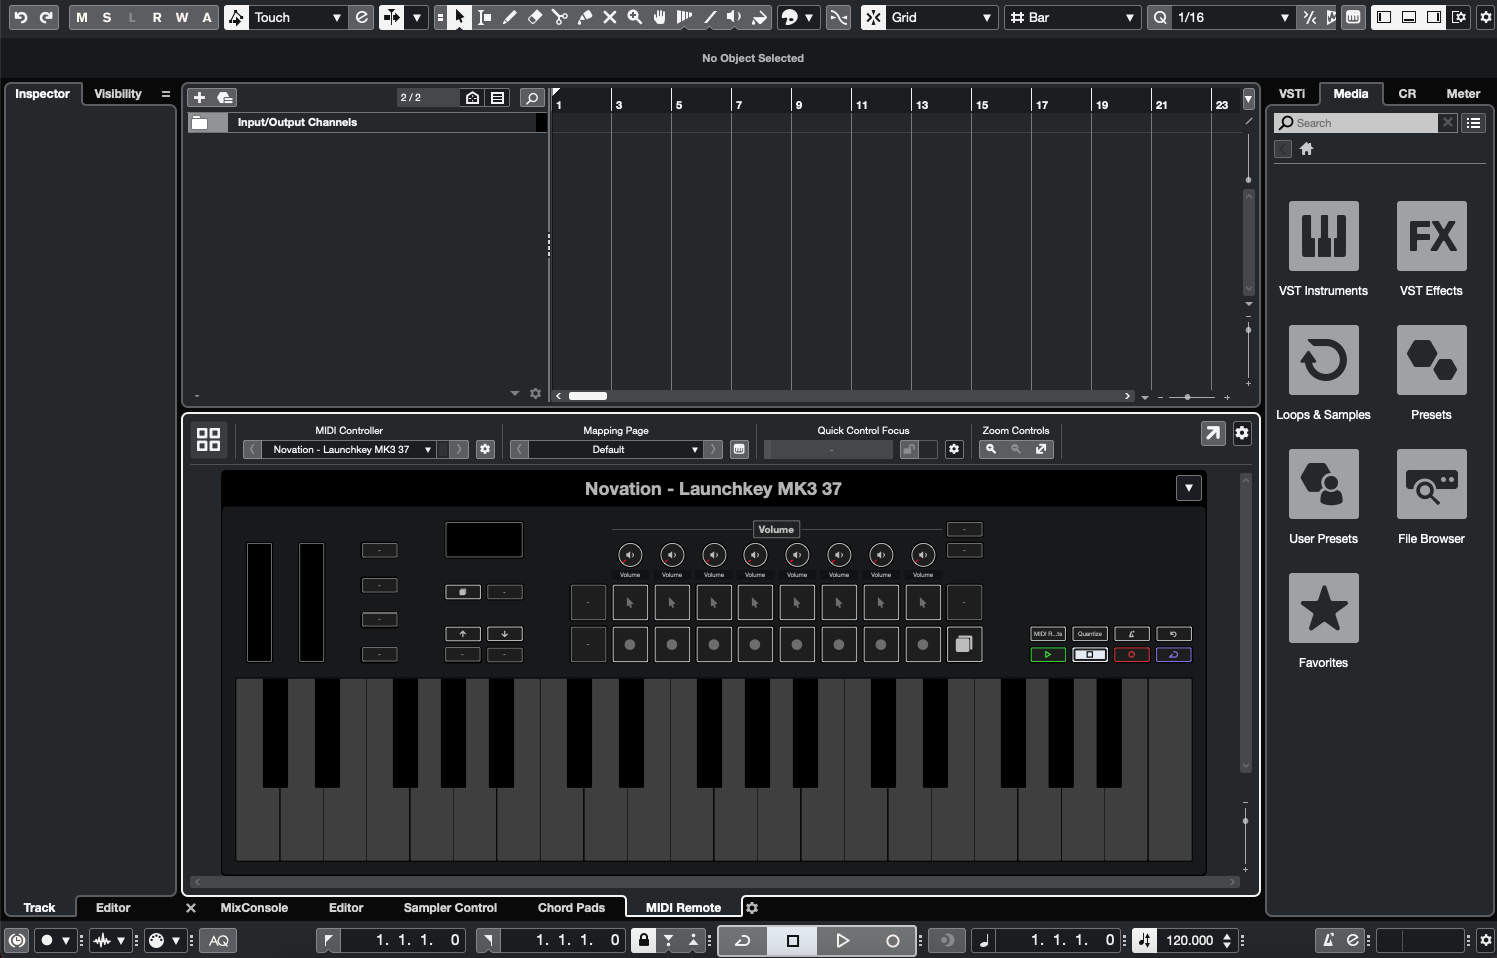Switch to the Chord Pads tab
Screen dimensions: 1497x958
pyautogui.click(x=571, y=907)
